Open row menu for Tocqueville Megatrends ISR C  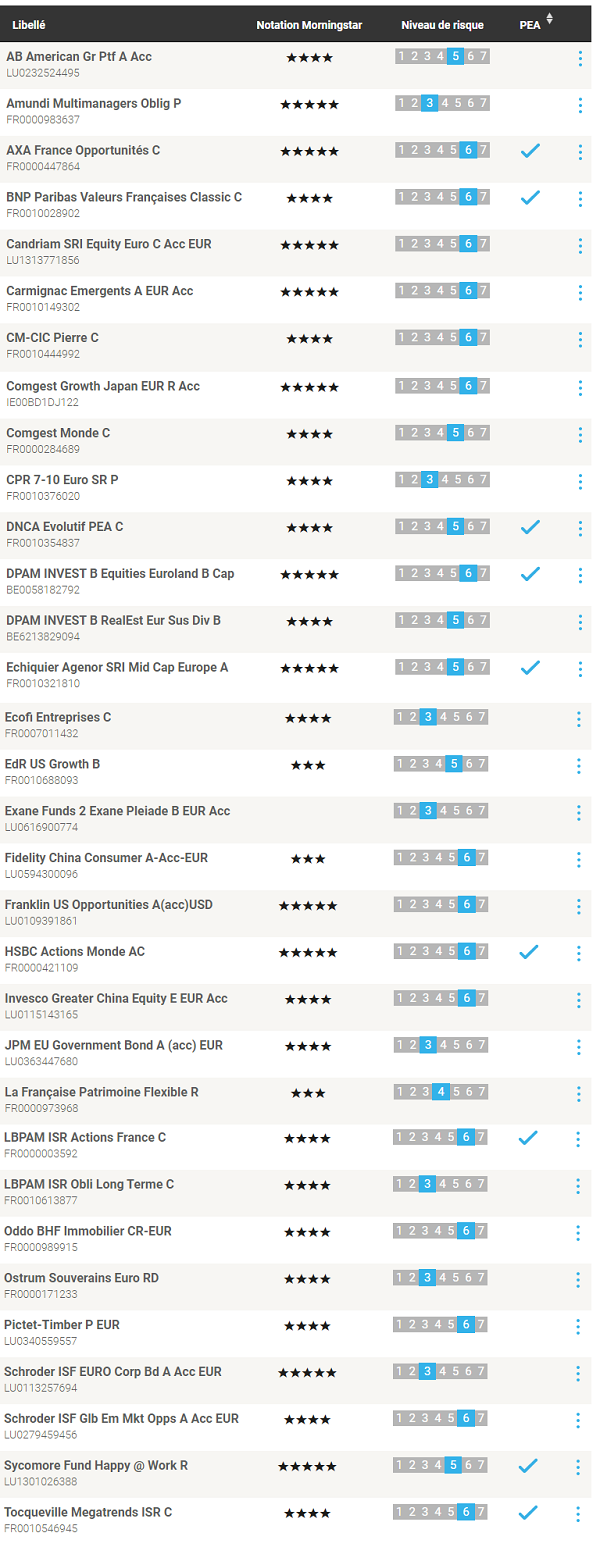580,1513
